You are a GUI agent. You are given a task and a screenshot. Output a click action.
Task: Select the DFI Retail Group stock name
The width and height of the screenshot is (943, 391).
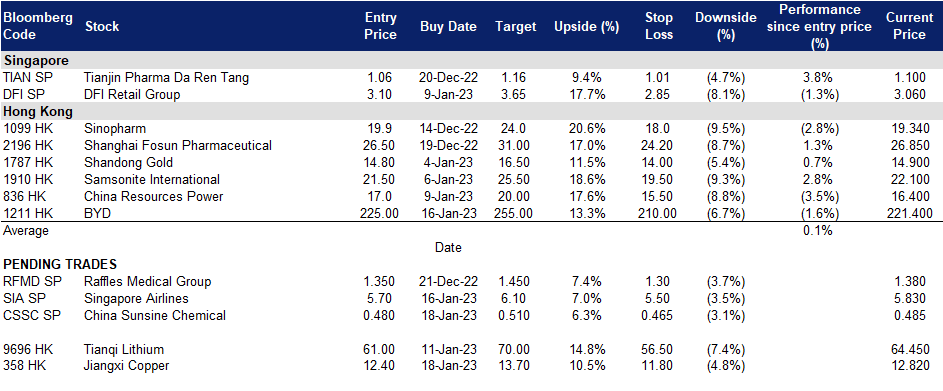point(132,94)
